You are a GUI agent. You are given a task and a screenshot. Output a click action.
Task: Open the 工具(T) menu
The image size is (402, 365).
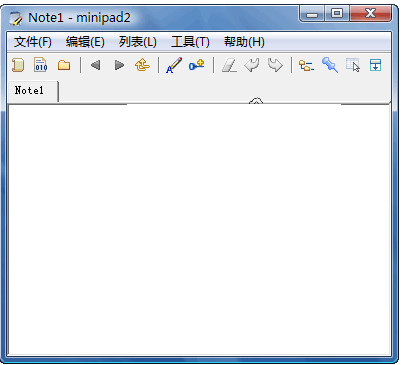[x=190, y=42]
